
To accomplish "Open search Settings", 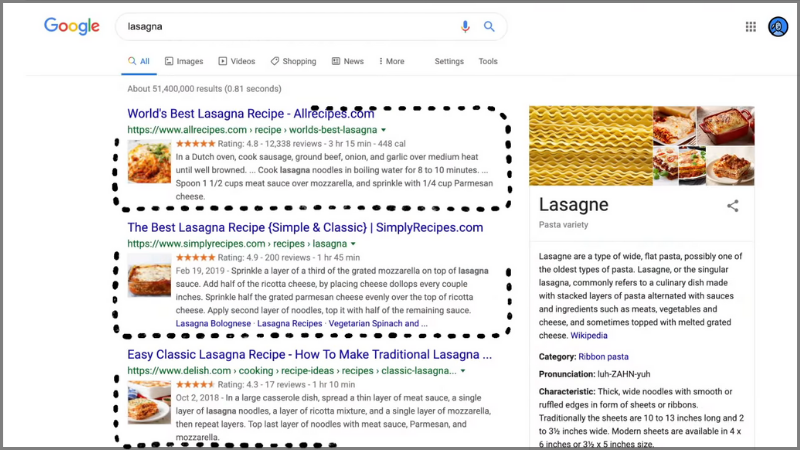I will click(449, 61).
